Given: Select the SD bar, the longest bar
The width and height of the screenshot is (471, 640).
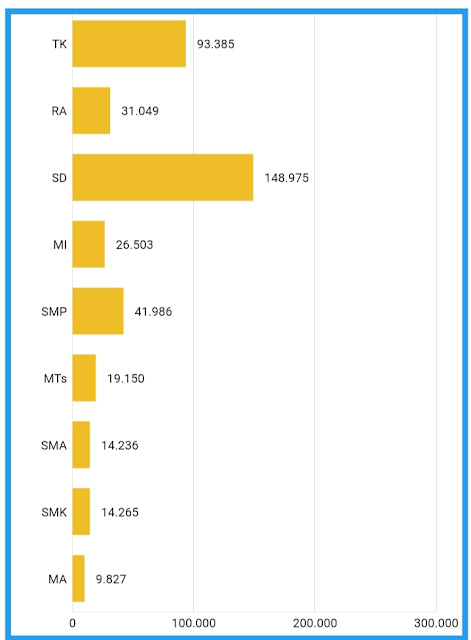Looking at the screenshot, I should click(163, 178).
